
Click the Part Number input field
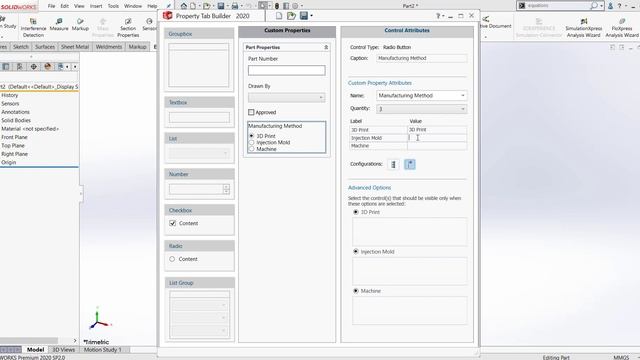(x=287, y=70)
